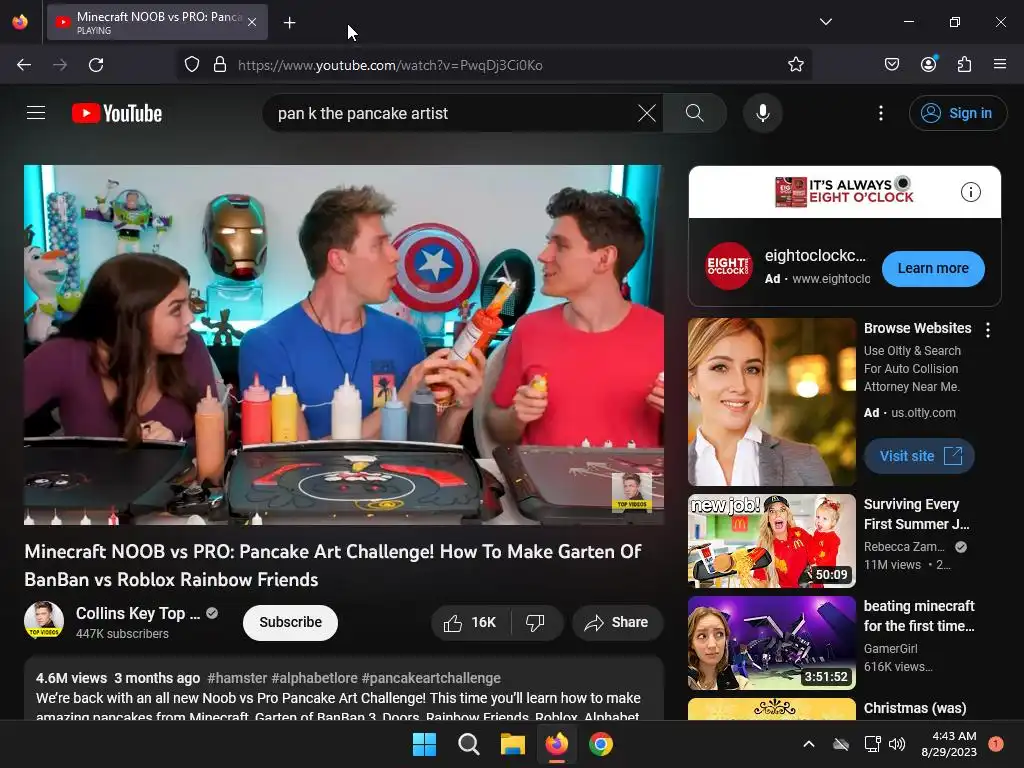
Task: Open Windows Start menu
Action: [x=424, y=744]
